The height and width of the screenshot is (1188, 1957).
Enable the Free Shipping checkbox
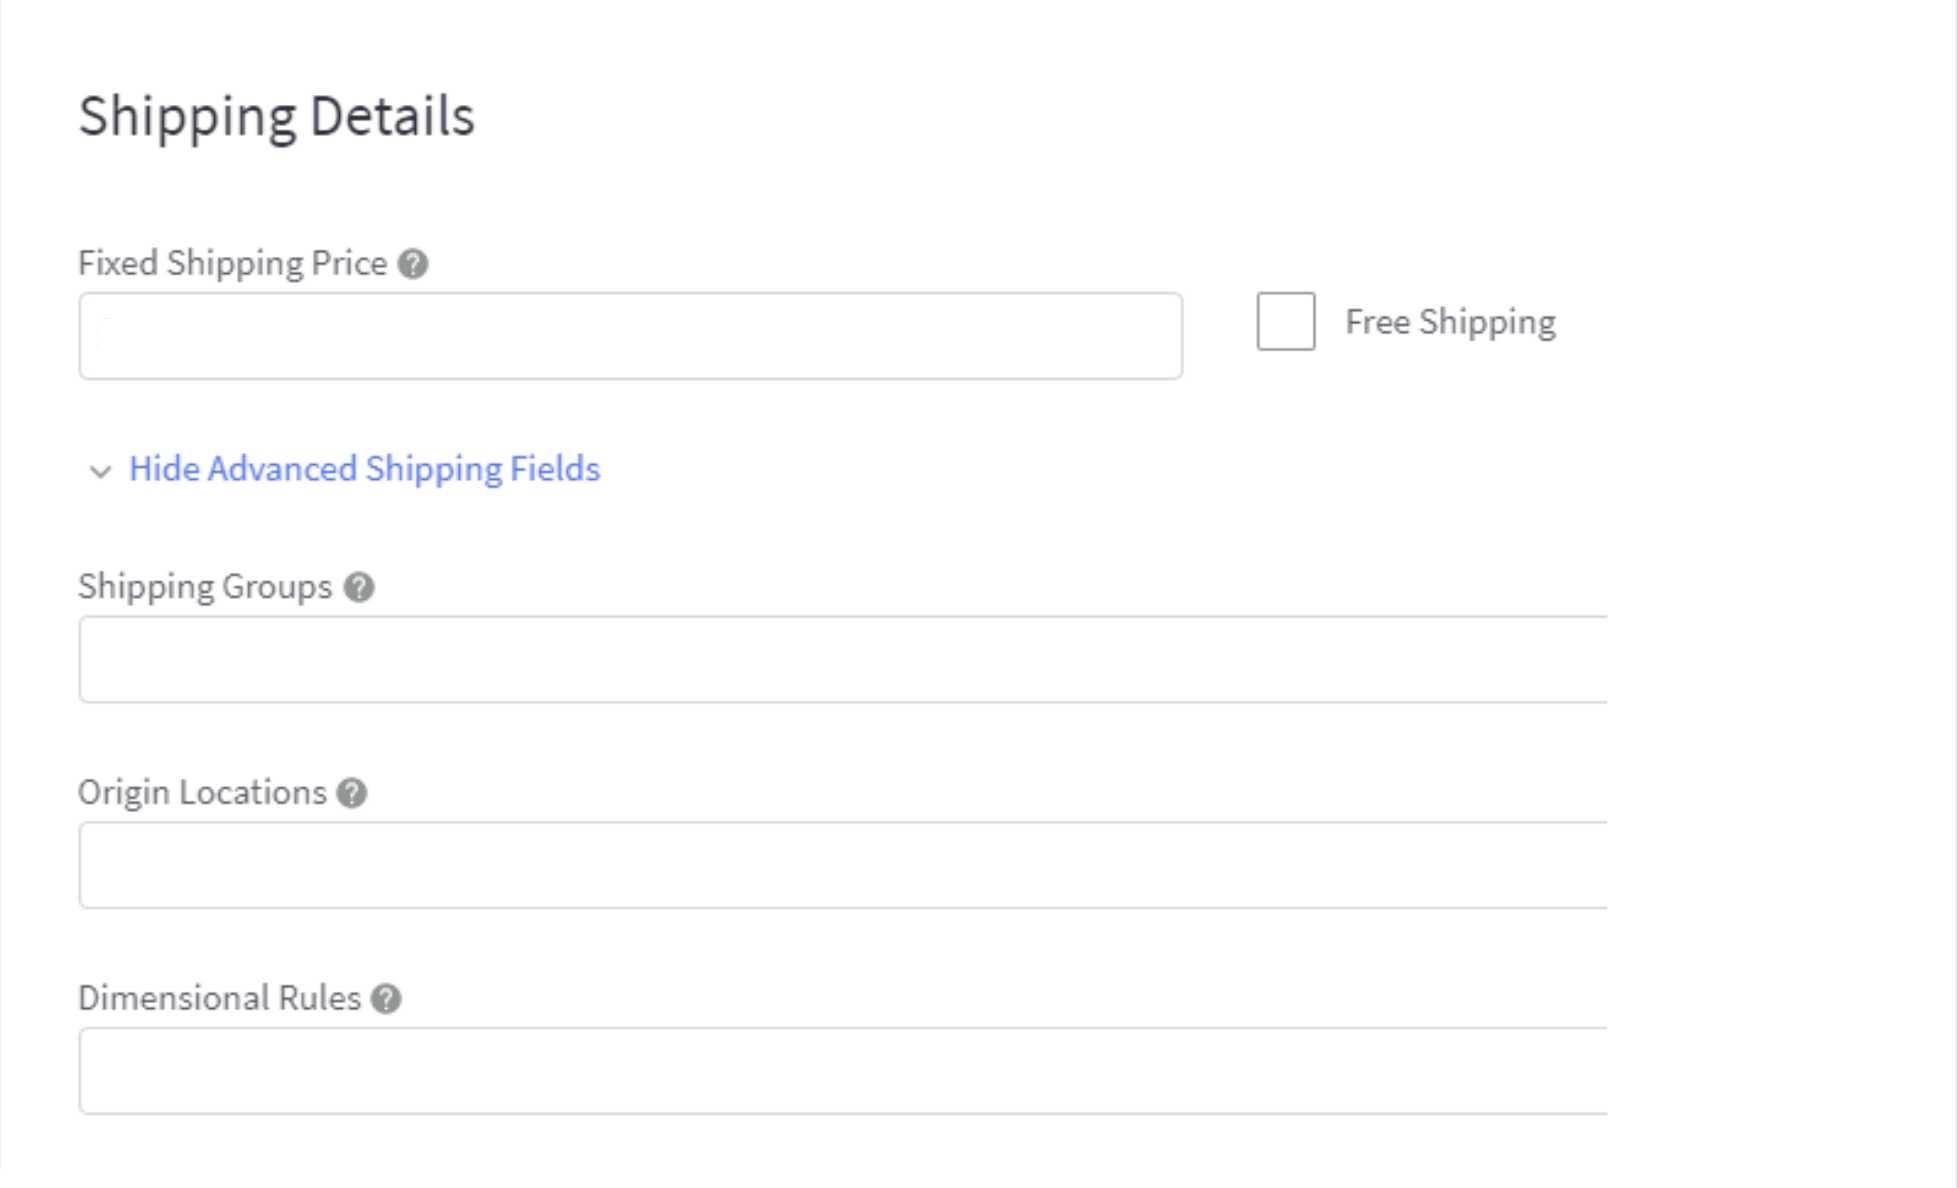pos(1285,321)
